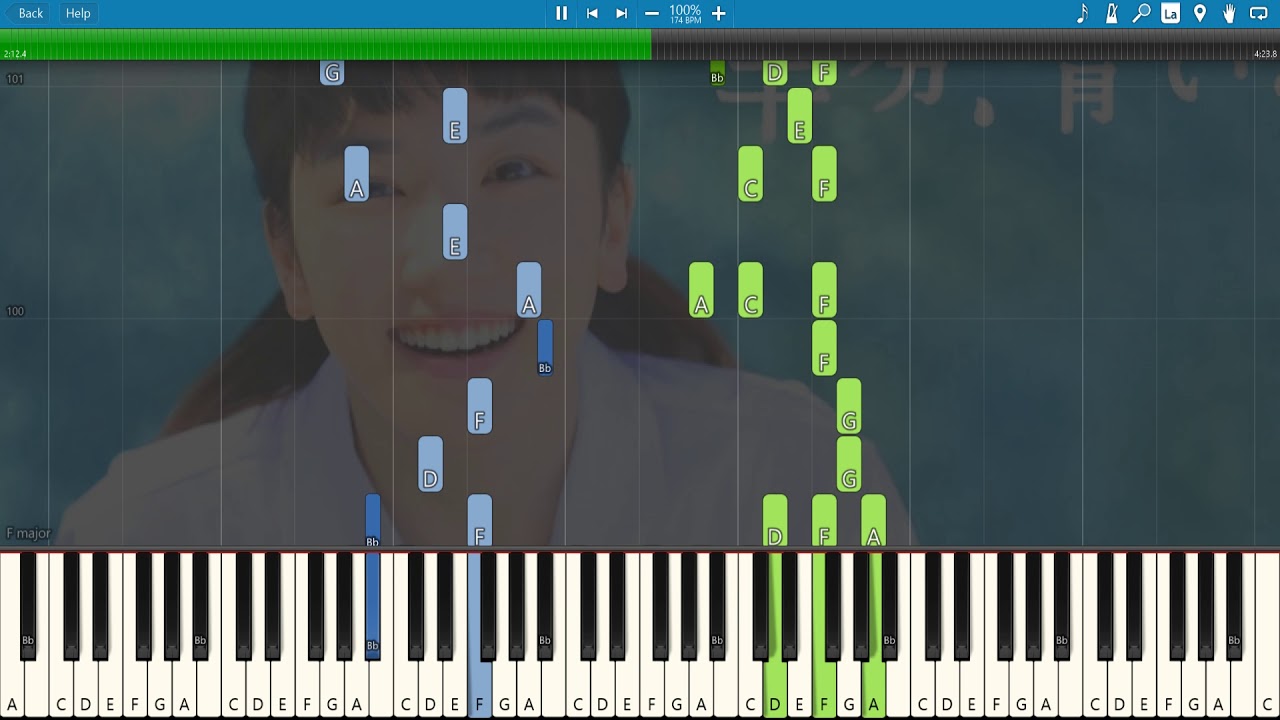Skip back to the previous section
1280x720 pixels.
pos(592,13)
